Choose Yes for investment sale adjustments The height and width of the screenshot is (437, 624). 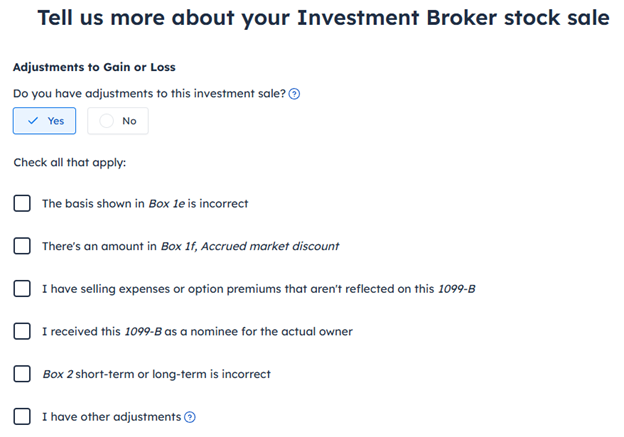44,121
